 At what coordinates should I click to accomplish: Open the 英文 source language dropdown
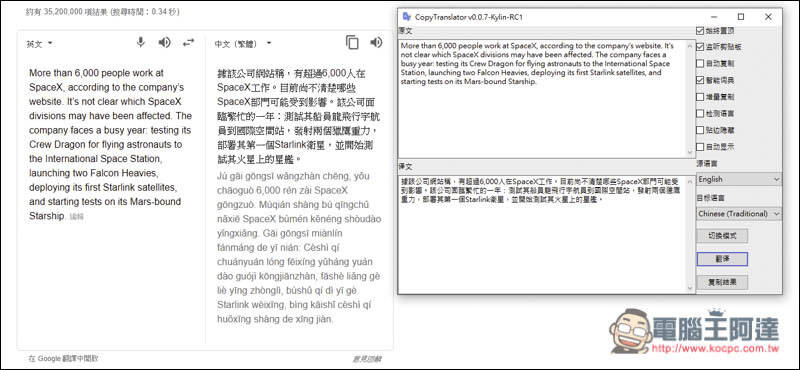(x=39, y=44)
